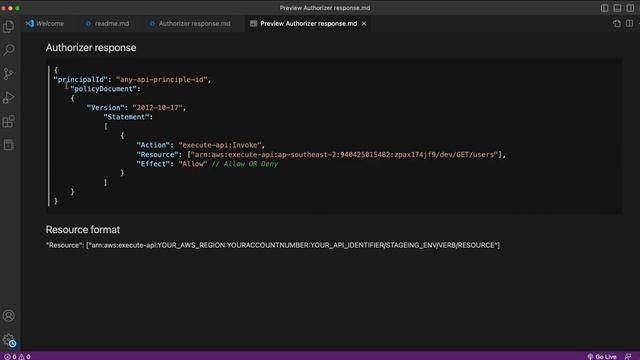
Task: Open the Run and Debug view
Action: 9,98
